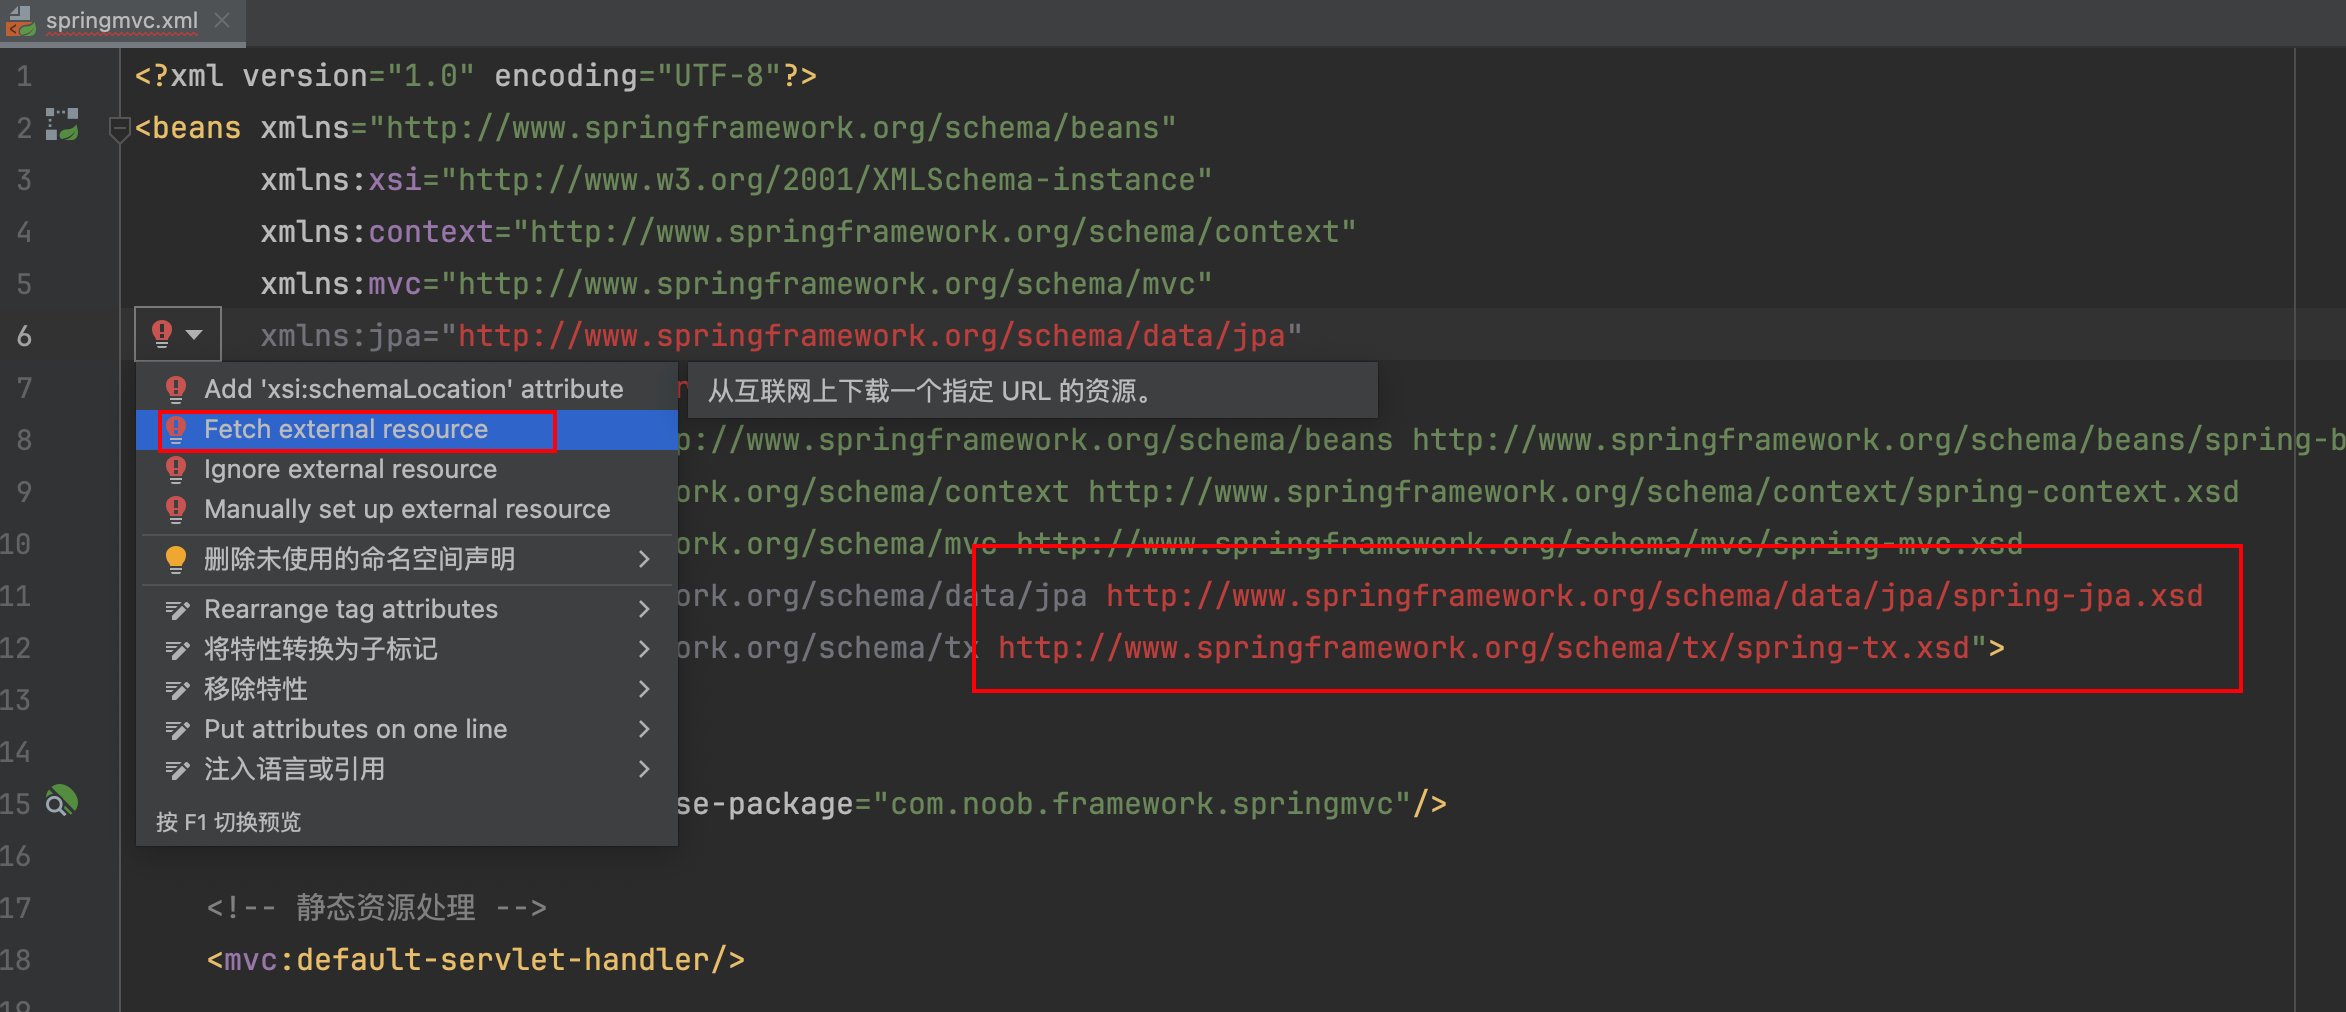Choose Add 'xsi:schemaLocation' attribute
Image resolution: width=2346 pixels, height=1012 pixels.
tap(407, 389)
